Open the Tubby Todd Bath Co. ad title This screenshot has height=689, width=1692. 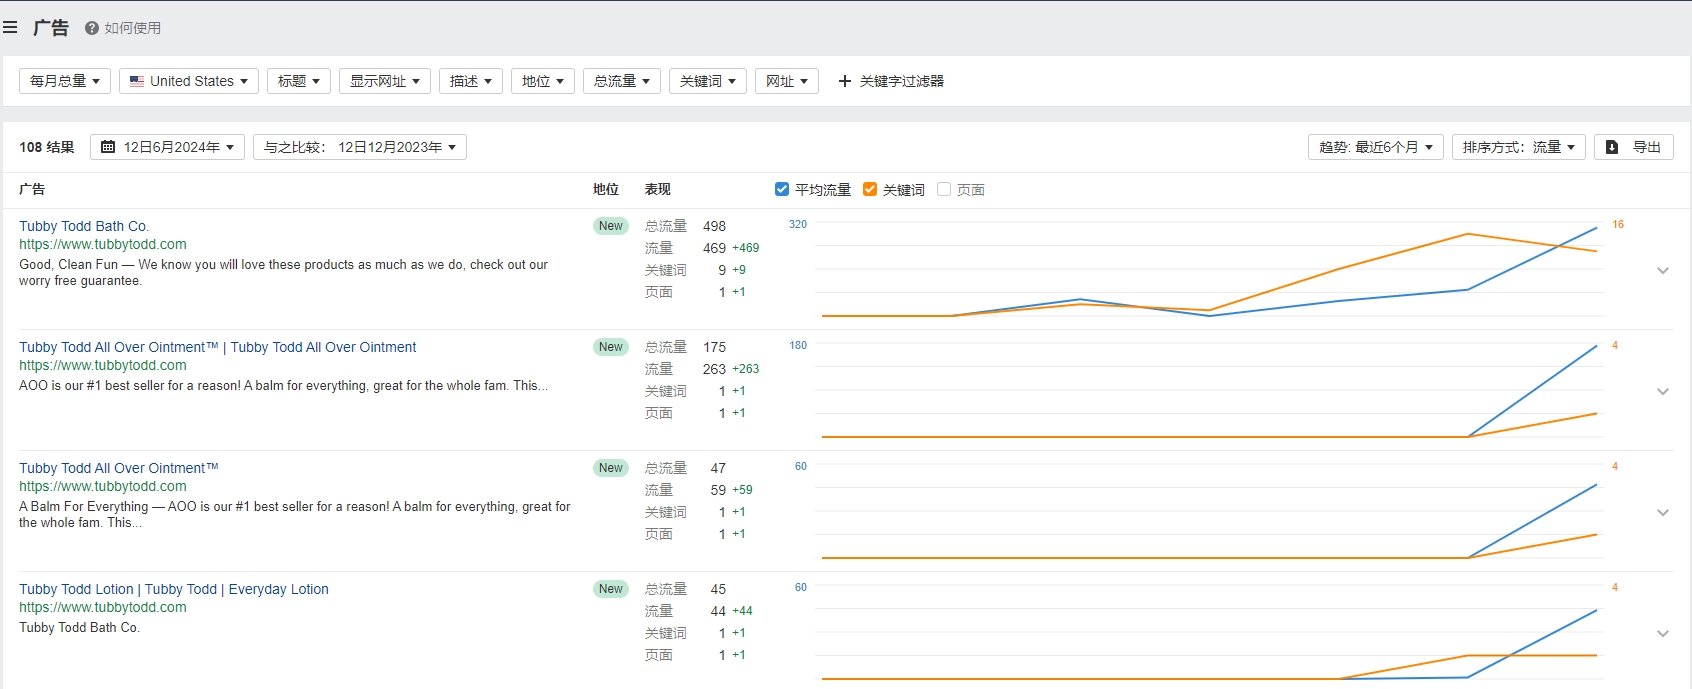point(84,226)
